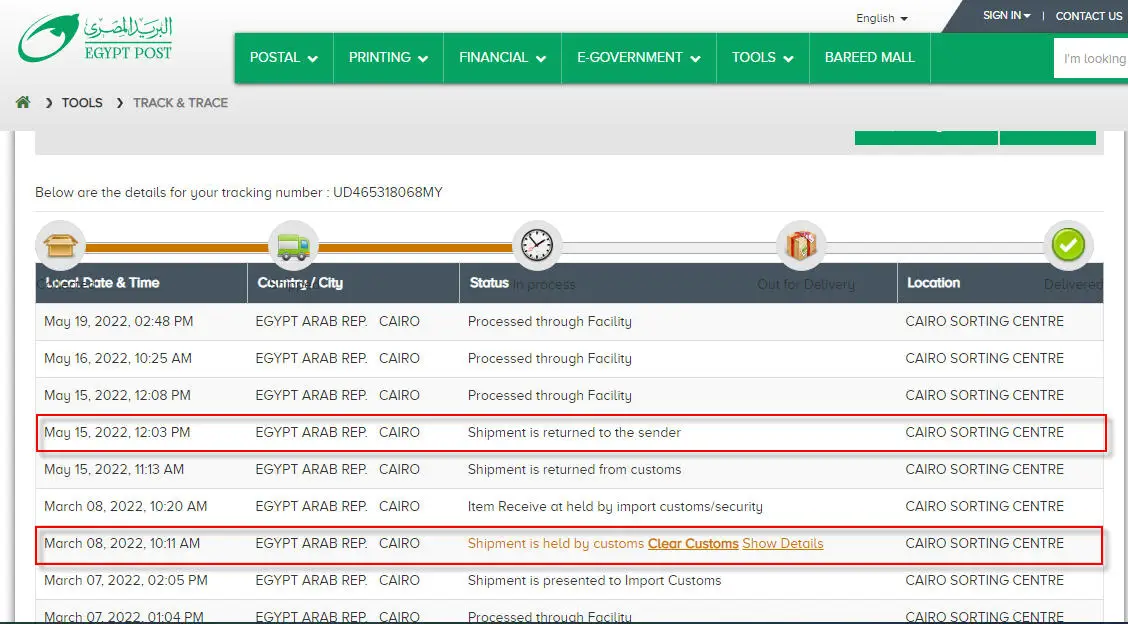Click 'May 15, 2022, 12:08 PM' cell
Viewport: 1128px width, 624px height.
coord(117,395)
